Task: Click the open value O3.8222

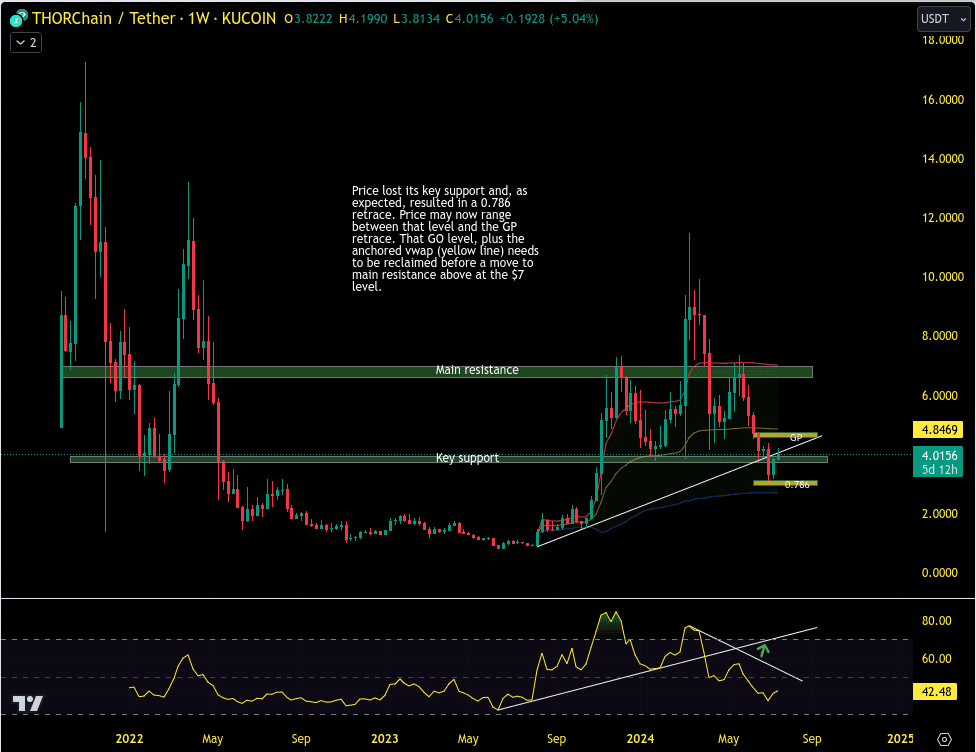Action: tap(308, 19)
